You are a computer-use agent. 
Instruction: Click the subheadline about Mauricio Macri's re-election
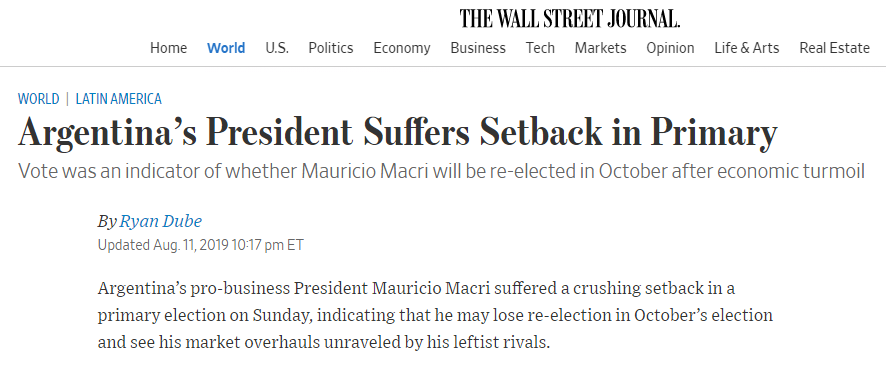442,171
